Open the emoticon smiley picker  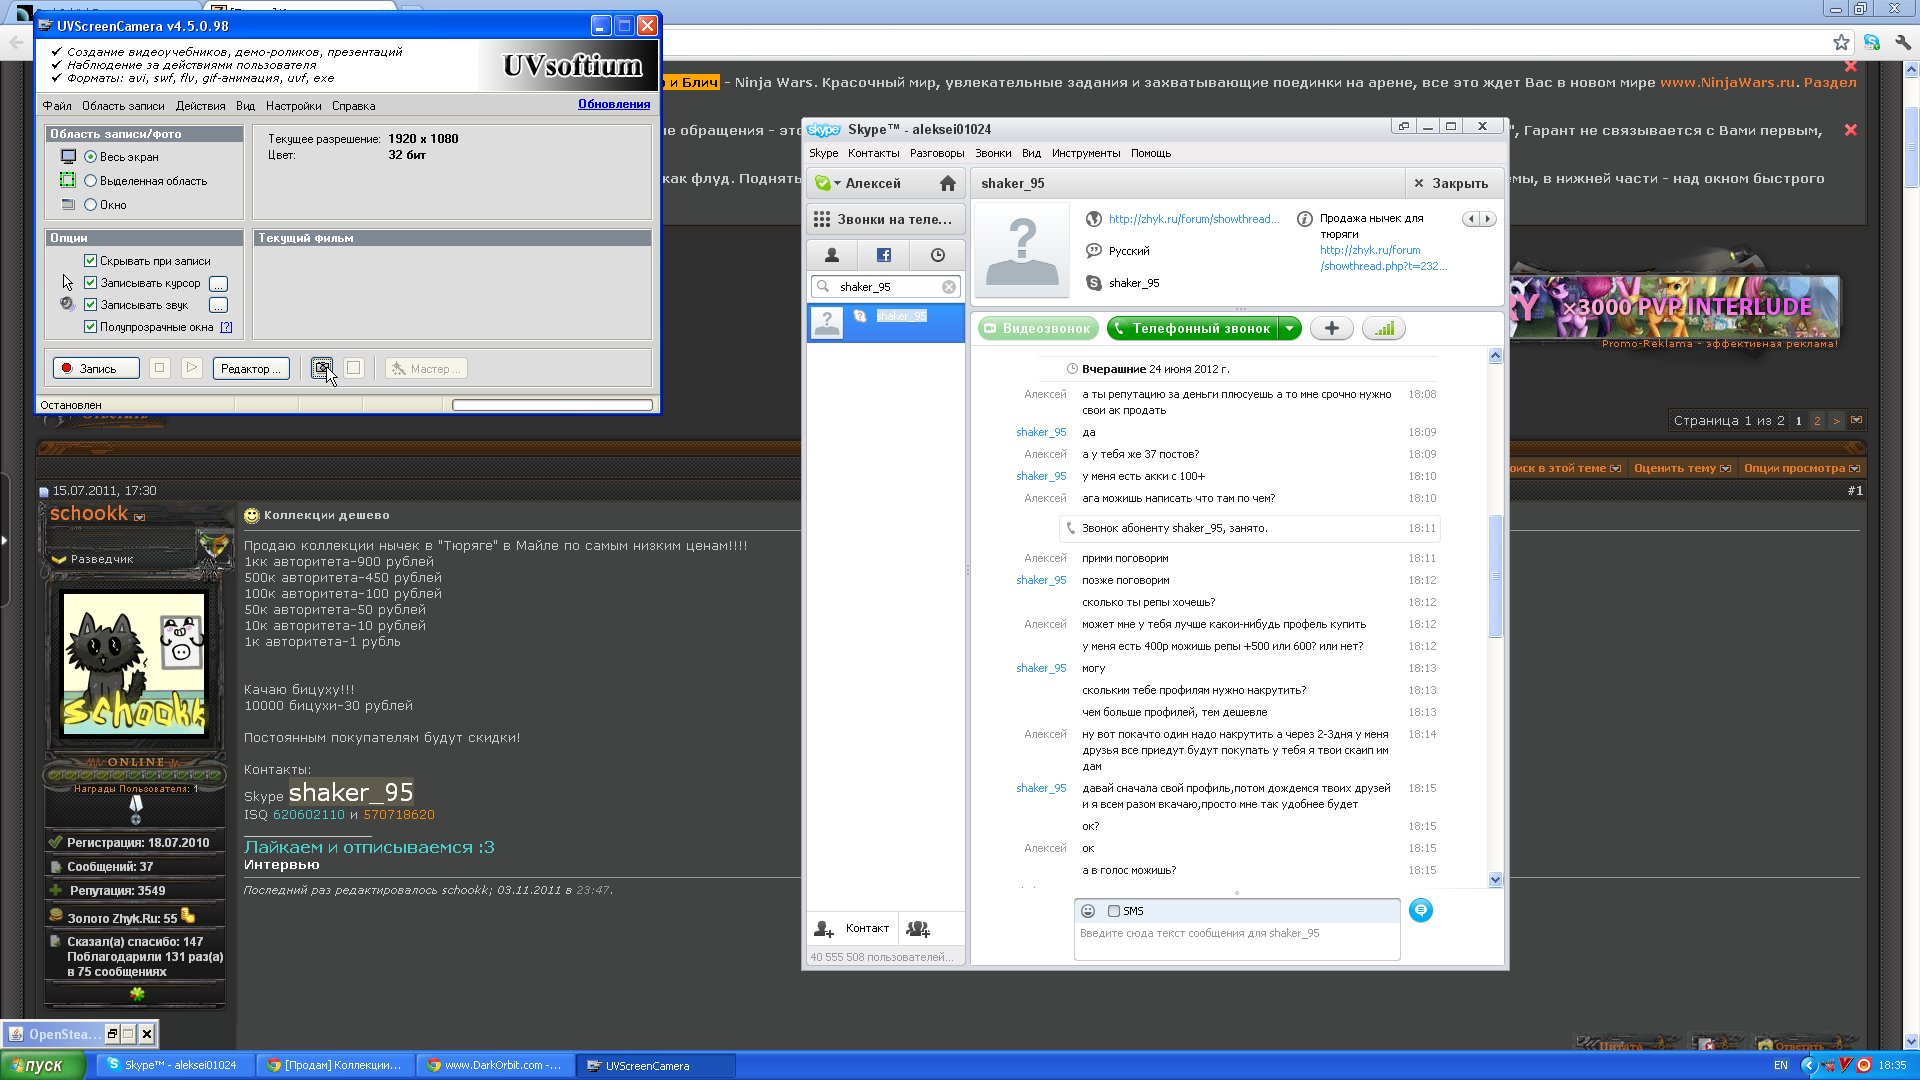(x=1088, y=911)
